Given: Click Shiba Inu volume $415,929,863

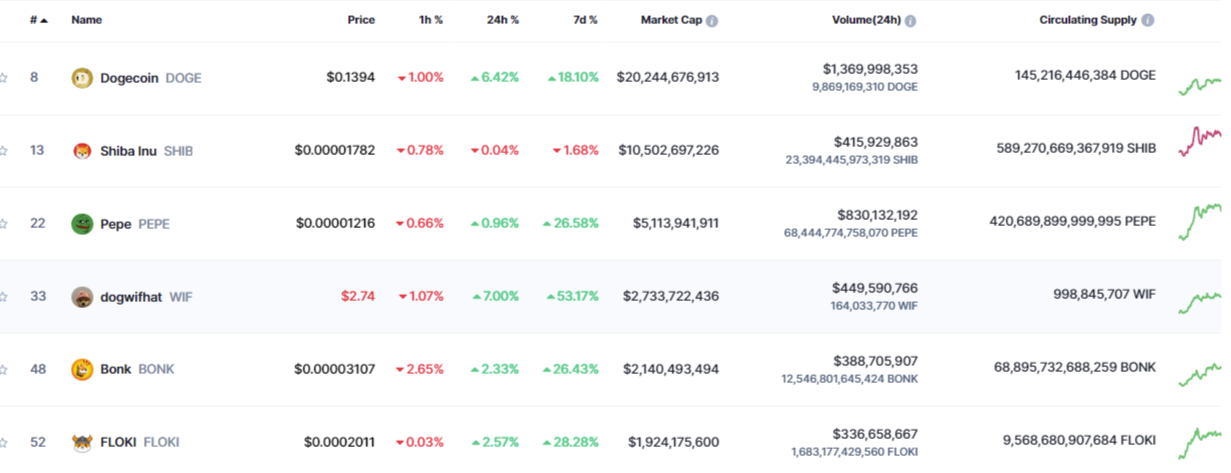Looking at the screenshot, I should tap(875, 142).
